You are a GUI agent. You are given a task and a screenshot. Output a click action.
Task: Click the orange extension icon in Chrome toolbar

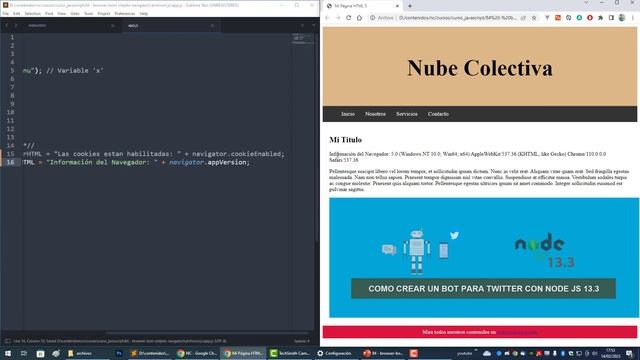(558, 18)
